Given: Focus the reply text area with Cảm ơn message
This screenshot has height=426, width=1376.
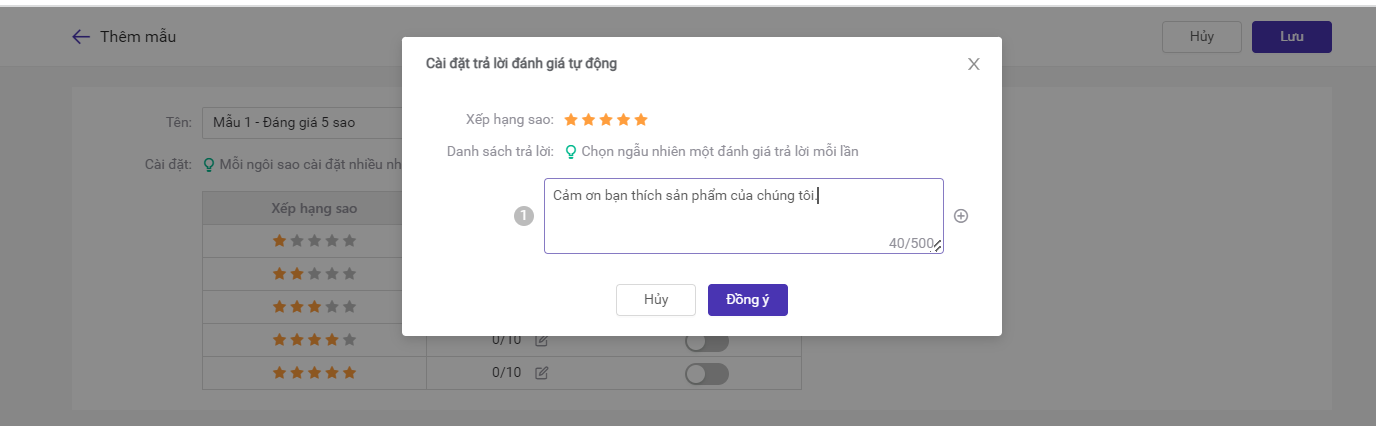Looking at the screenshot, I should (744, 216).
